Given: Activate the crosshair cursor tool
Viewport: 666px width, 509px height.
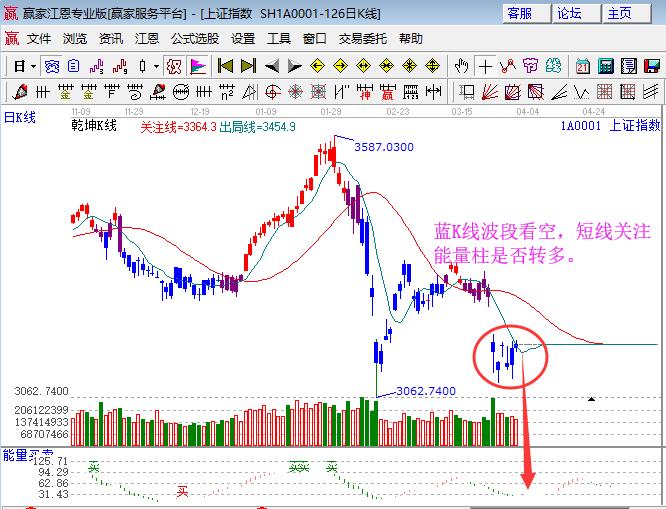Looking at the screenshot, I should click(x=485, y=66).
